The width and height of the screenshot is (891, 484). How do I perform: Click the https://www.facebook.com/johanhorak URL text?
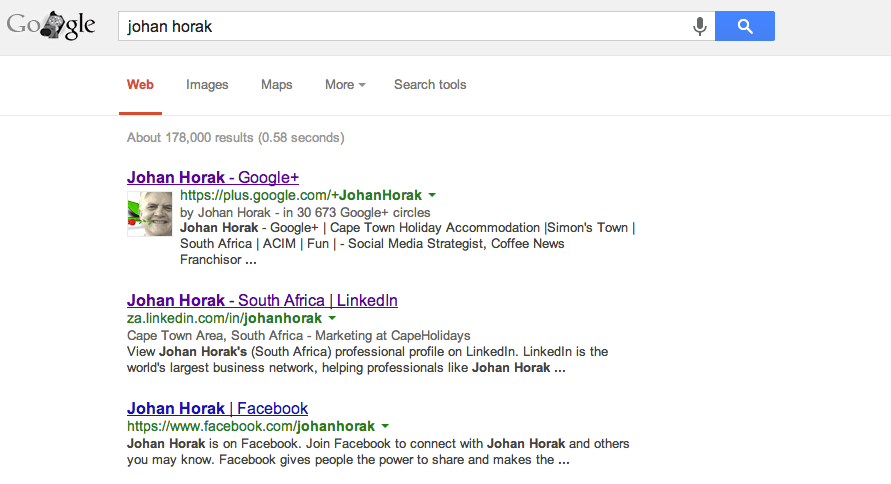(x=251, y=426)
